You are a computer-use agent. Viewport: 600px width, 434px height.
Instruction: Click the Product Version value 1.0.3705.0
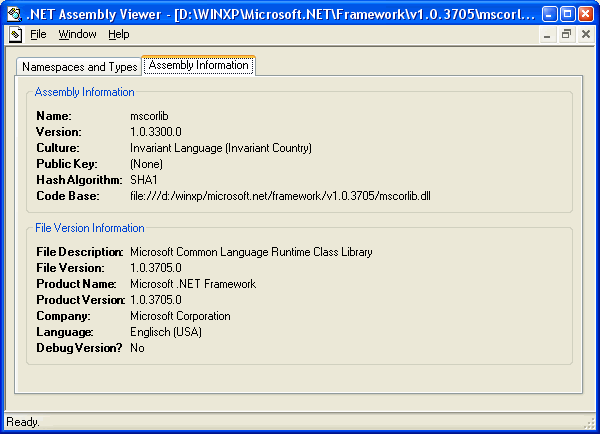[156, 300]
